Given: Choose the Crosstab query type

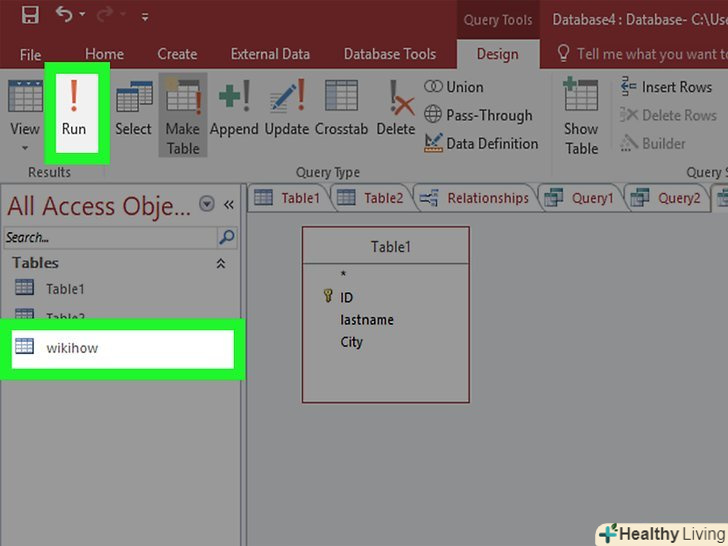Looking at the screenshot, I should [x=341, y=109].
